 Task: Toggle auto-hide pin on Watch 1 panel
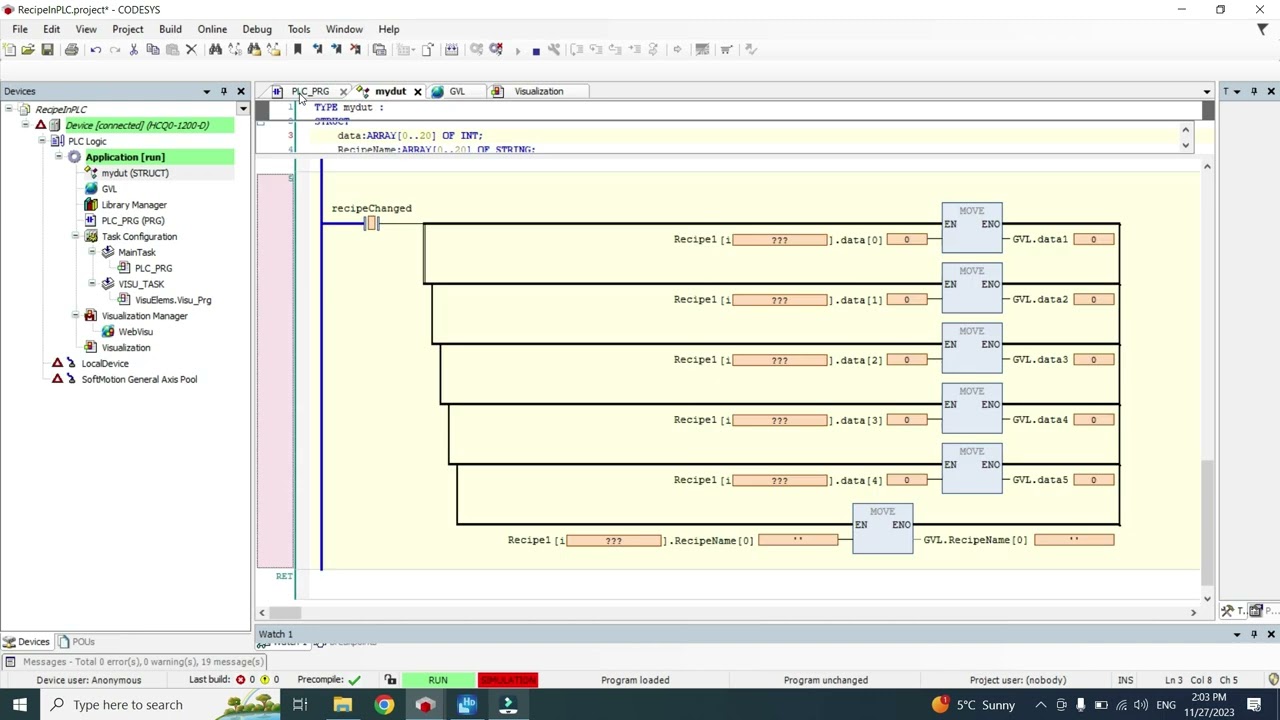coord(1254,634)
